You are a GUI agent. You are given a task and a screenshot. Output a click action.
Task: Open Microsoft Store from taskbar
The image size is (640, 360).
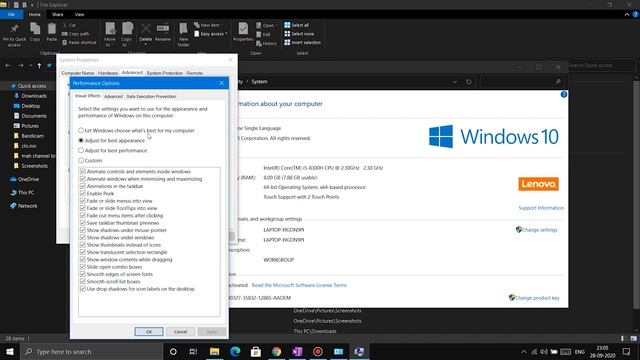click(256, 351)
